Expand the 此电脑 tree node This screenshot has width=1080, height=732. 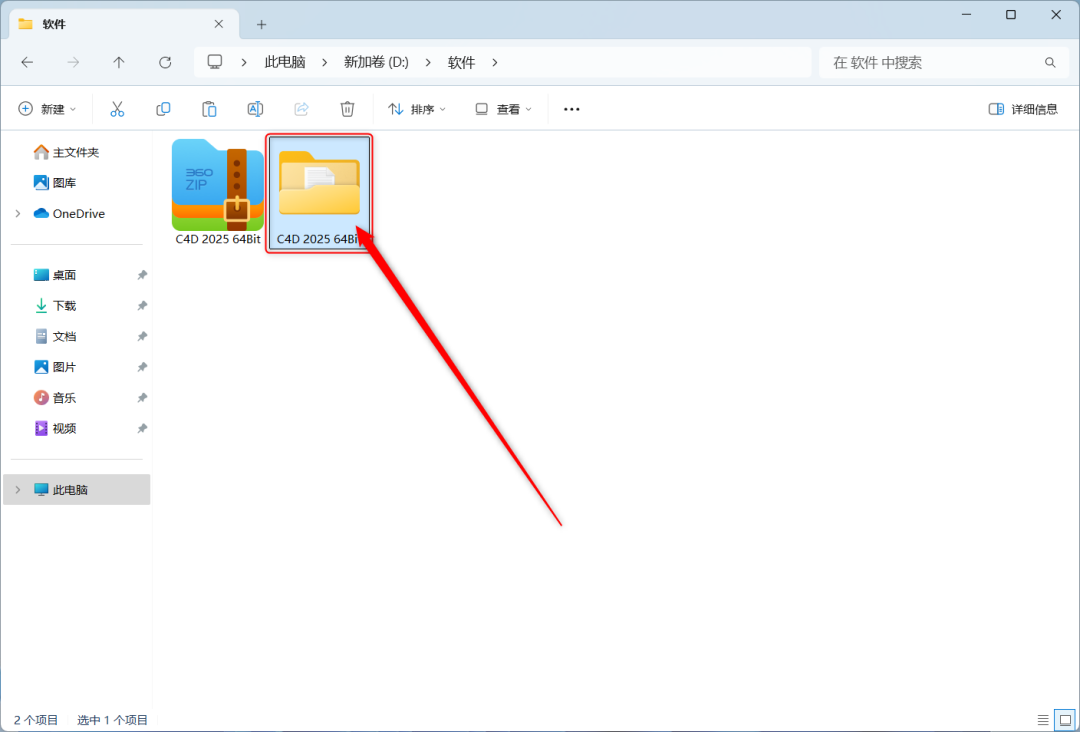point(18,490)
